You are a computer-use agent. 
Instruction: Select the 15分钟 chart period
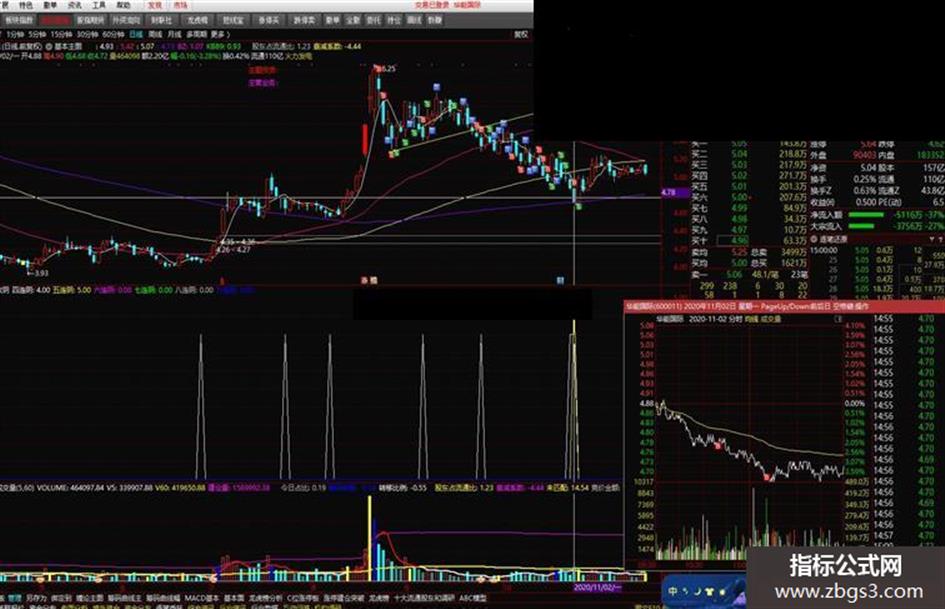click(x=61, y=34)
